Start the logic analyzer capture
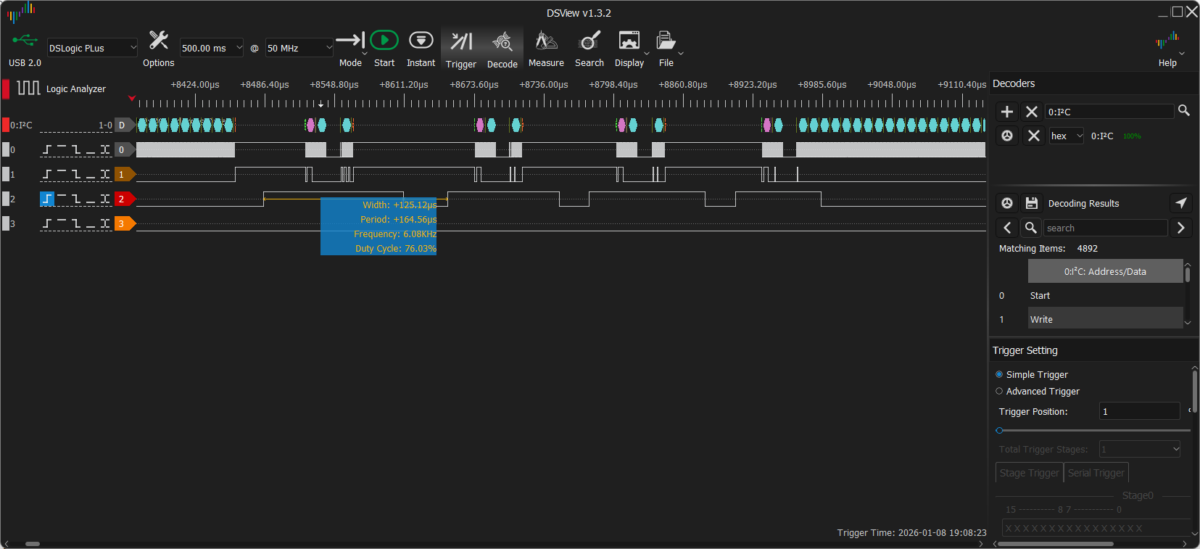Viewport: 1200px width, 549px height. (384, 41)
